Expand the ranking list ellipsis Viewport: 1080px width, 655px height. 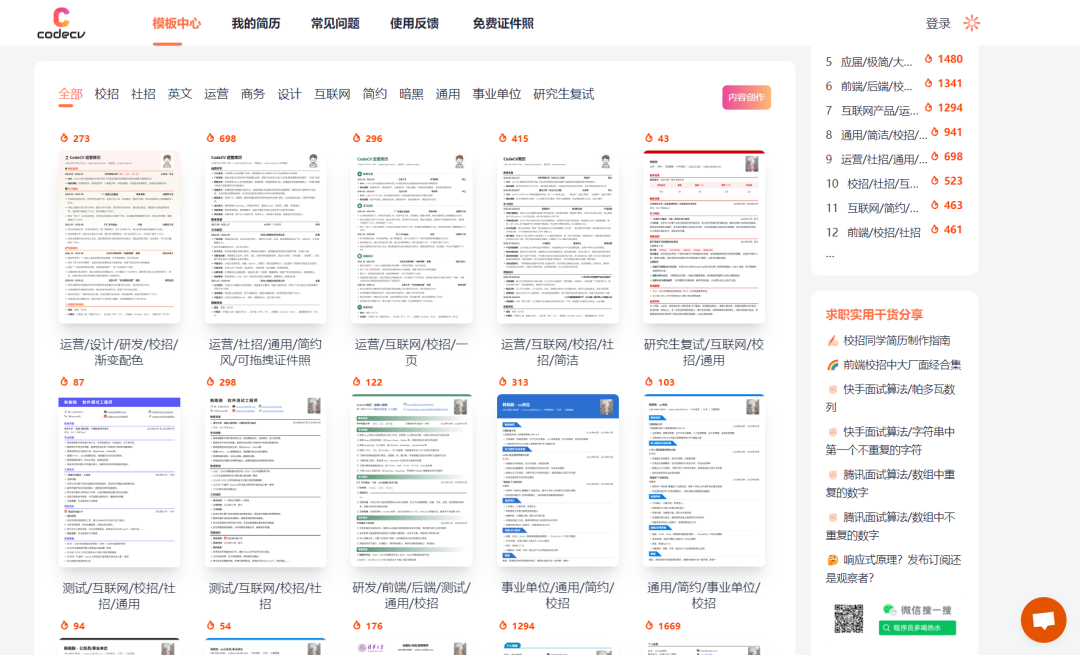click(x=830, y=256)
